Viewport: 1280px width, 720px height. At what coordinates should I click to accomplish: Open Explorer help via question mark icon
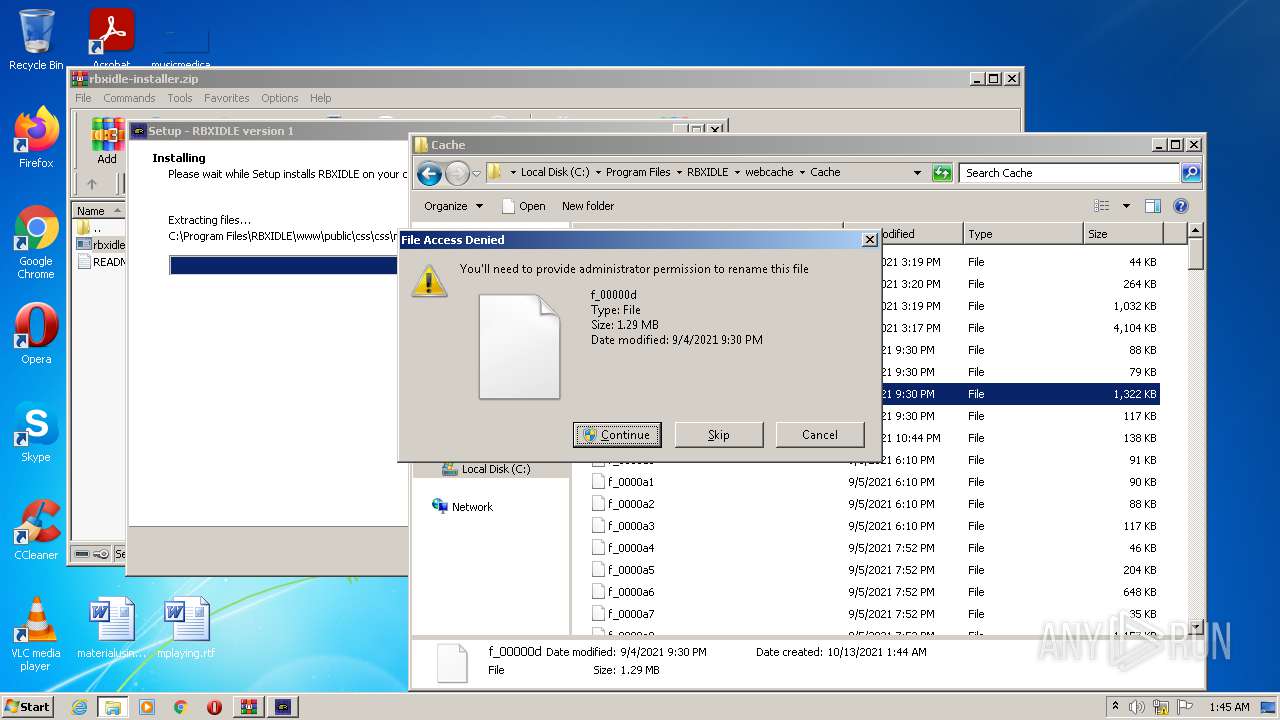(x=1180, y=206)
